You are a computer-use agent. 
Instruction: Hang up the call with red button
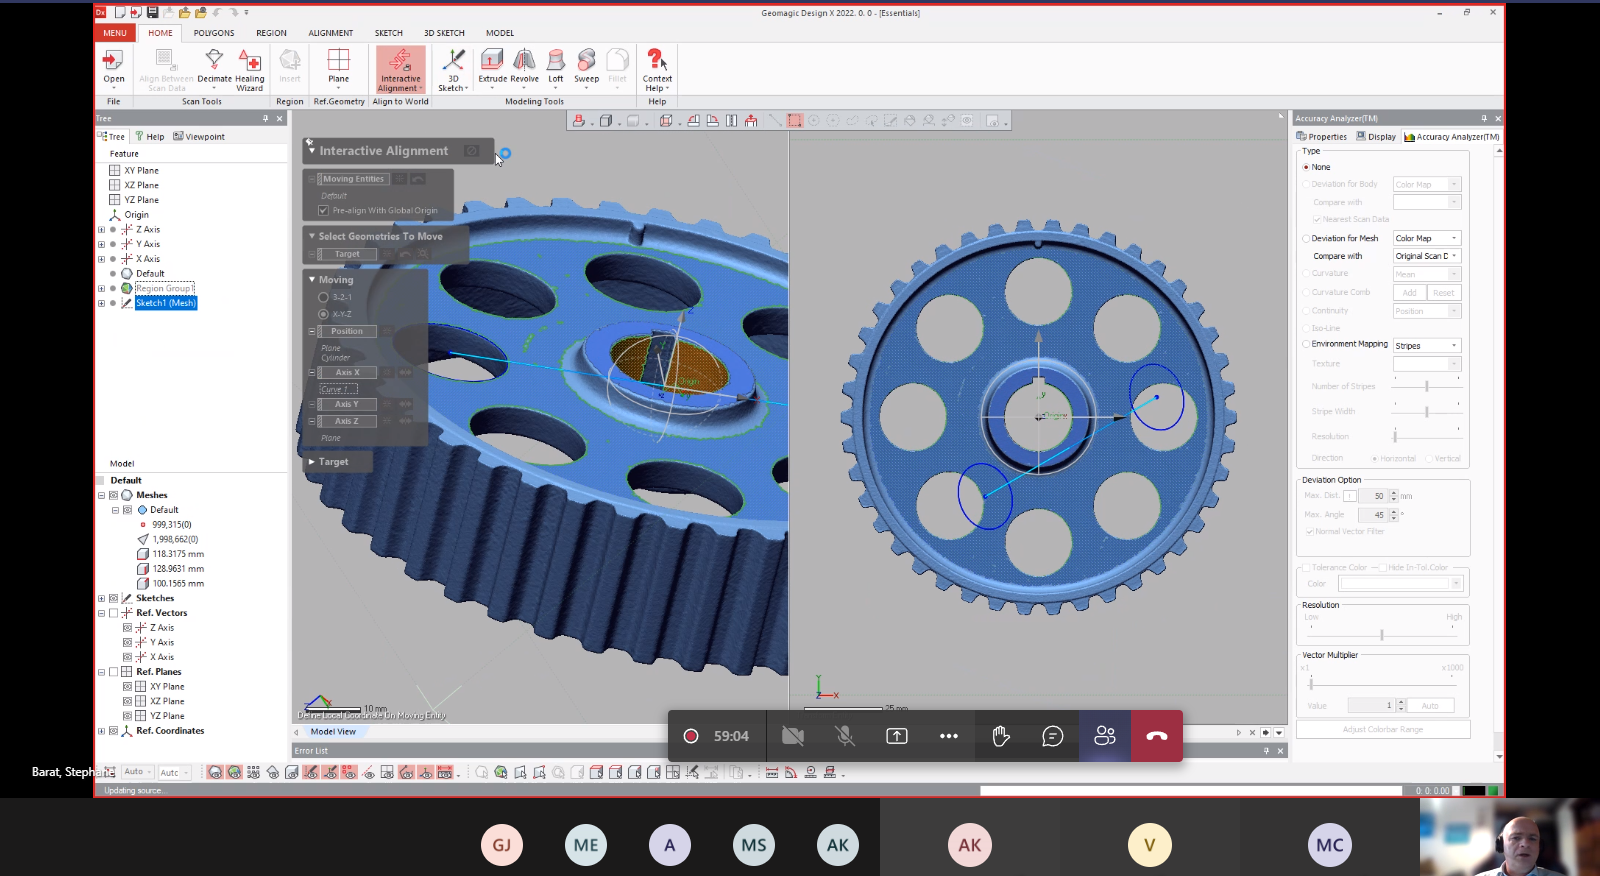coord(1156,736)
